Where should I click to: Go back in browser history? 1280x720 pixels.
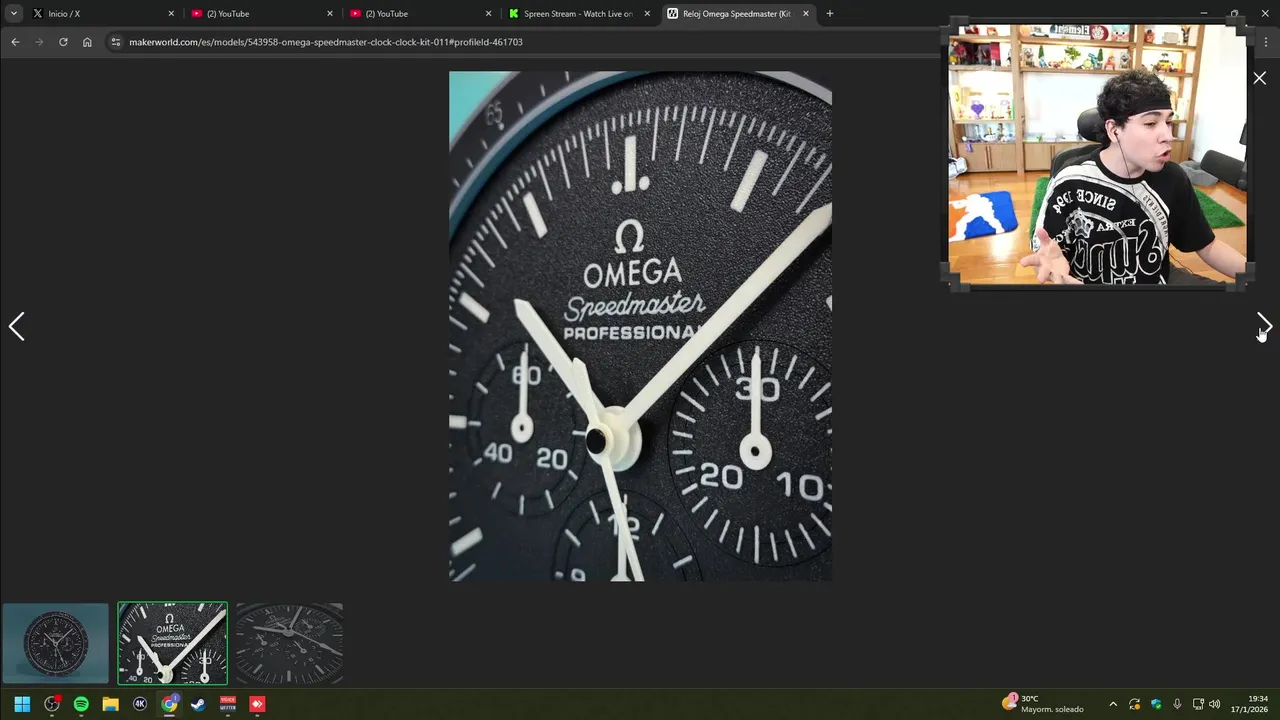click(x=15, y=42)
